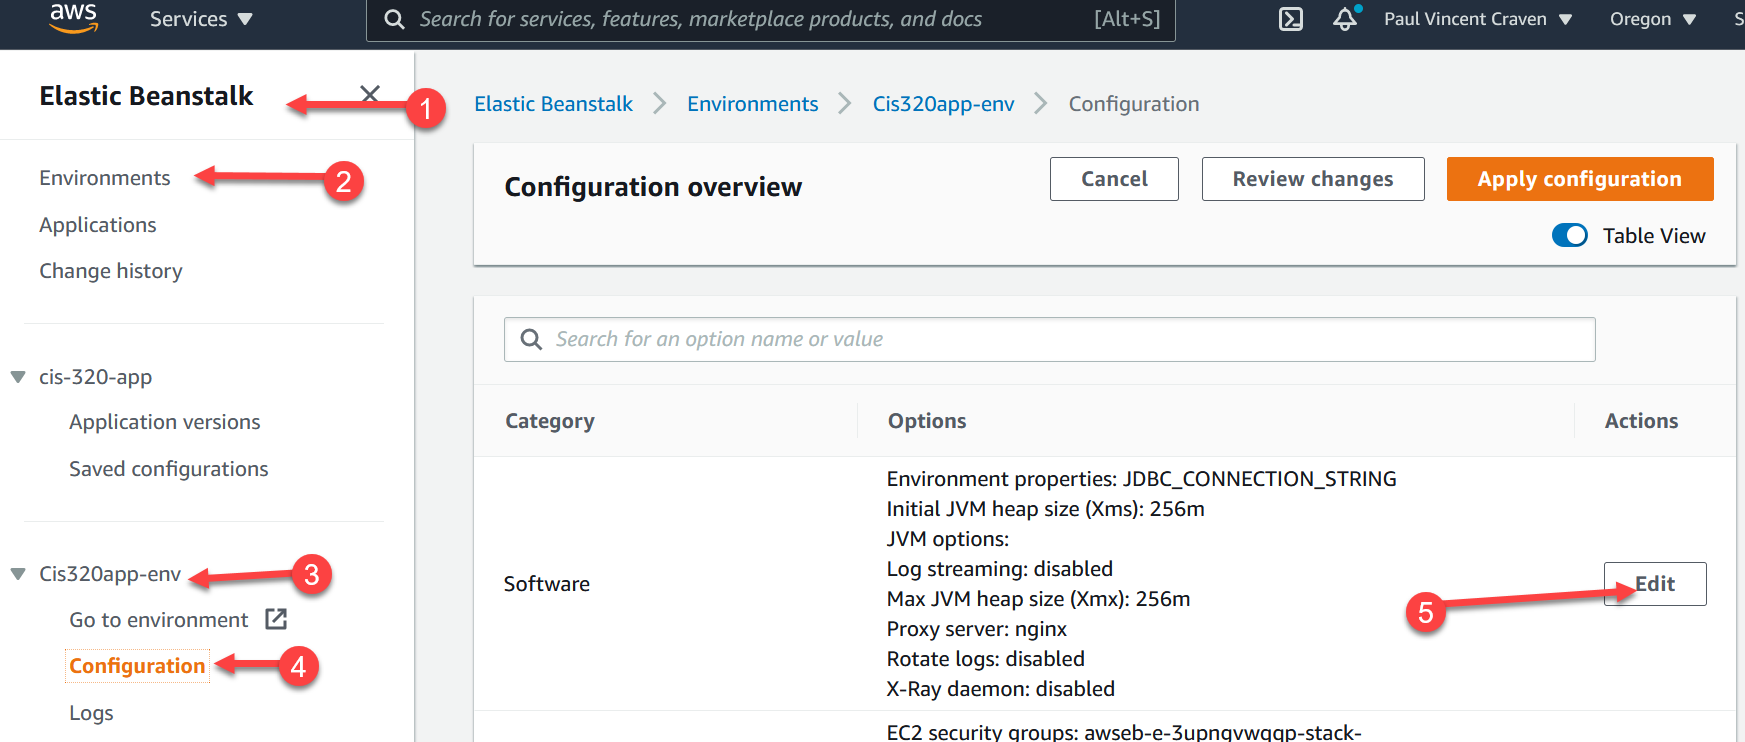Click the magnifier icon in top search bar
The height and width of the screenshot is (742, 1745).
pos(394,19)
